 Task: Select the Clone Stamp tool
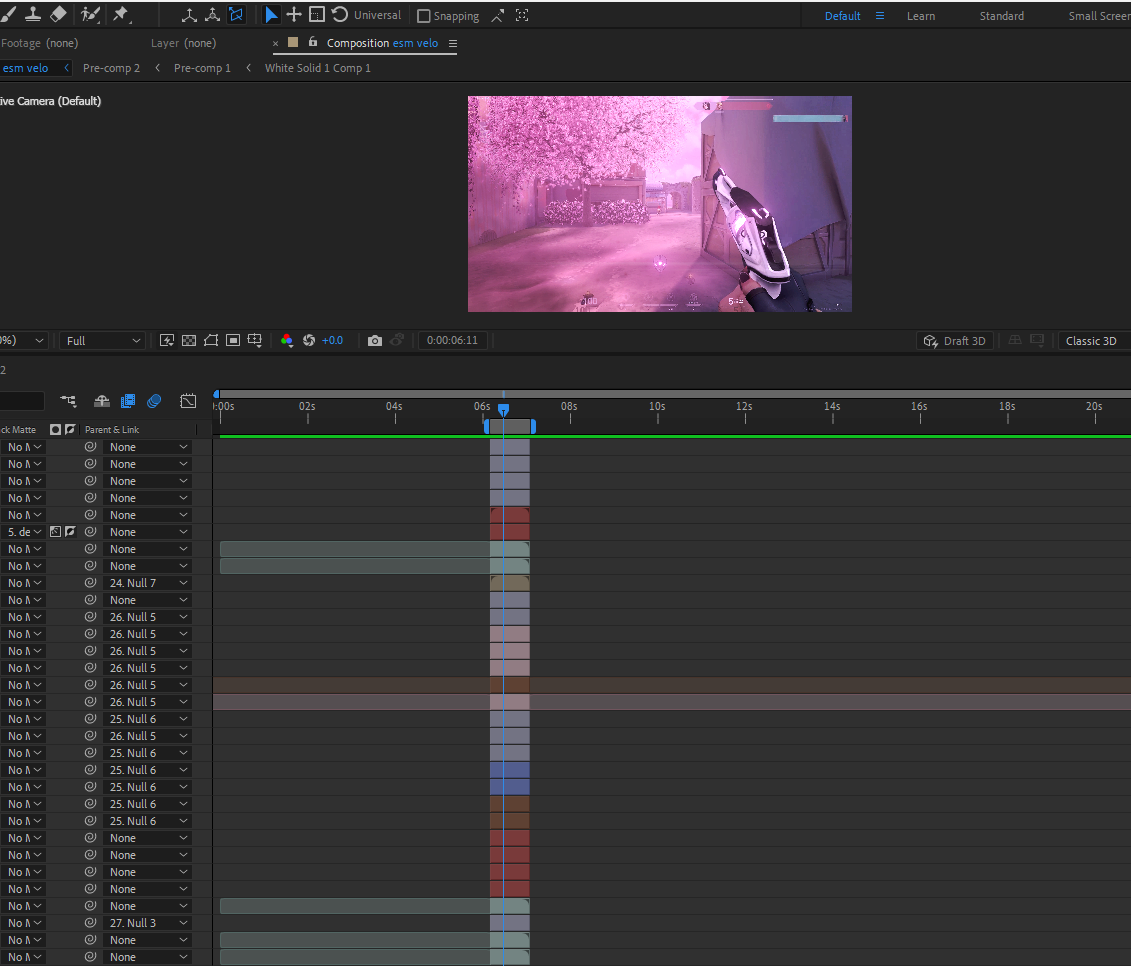click(x=32, y=14)
